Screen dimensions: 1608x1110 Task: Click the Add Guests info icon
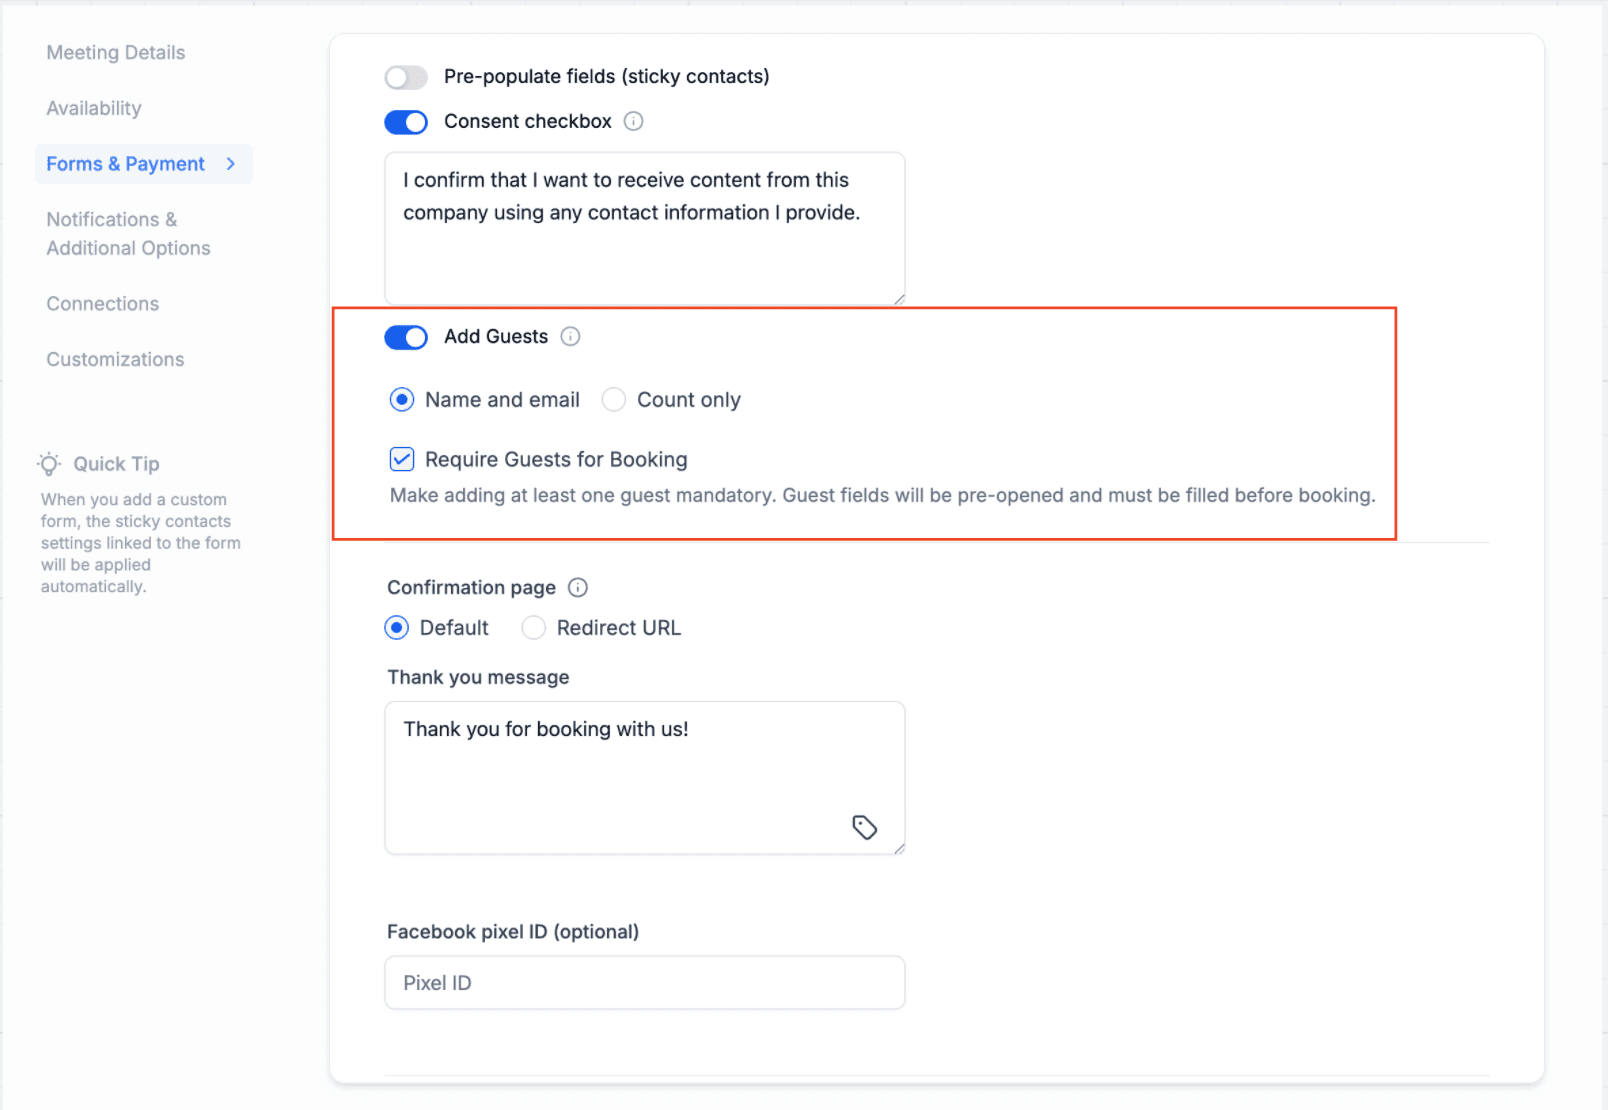[570, 336]
